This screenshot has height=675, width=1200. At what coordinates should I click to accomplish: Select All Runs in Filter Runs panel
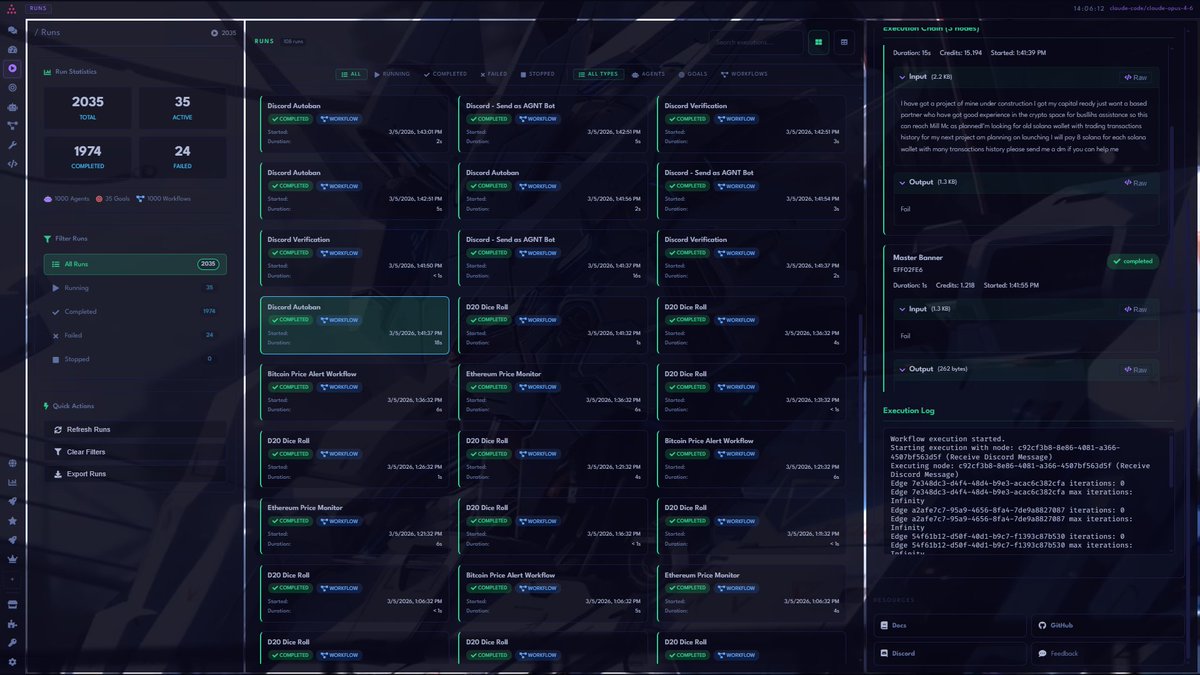point(135,264)
